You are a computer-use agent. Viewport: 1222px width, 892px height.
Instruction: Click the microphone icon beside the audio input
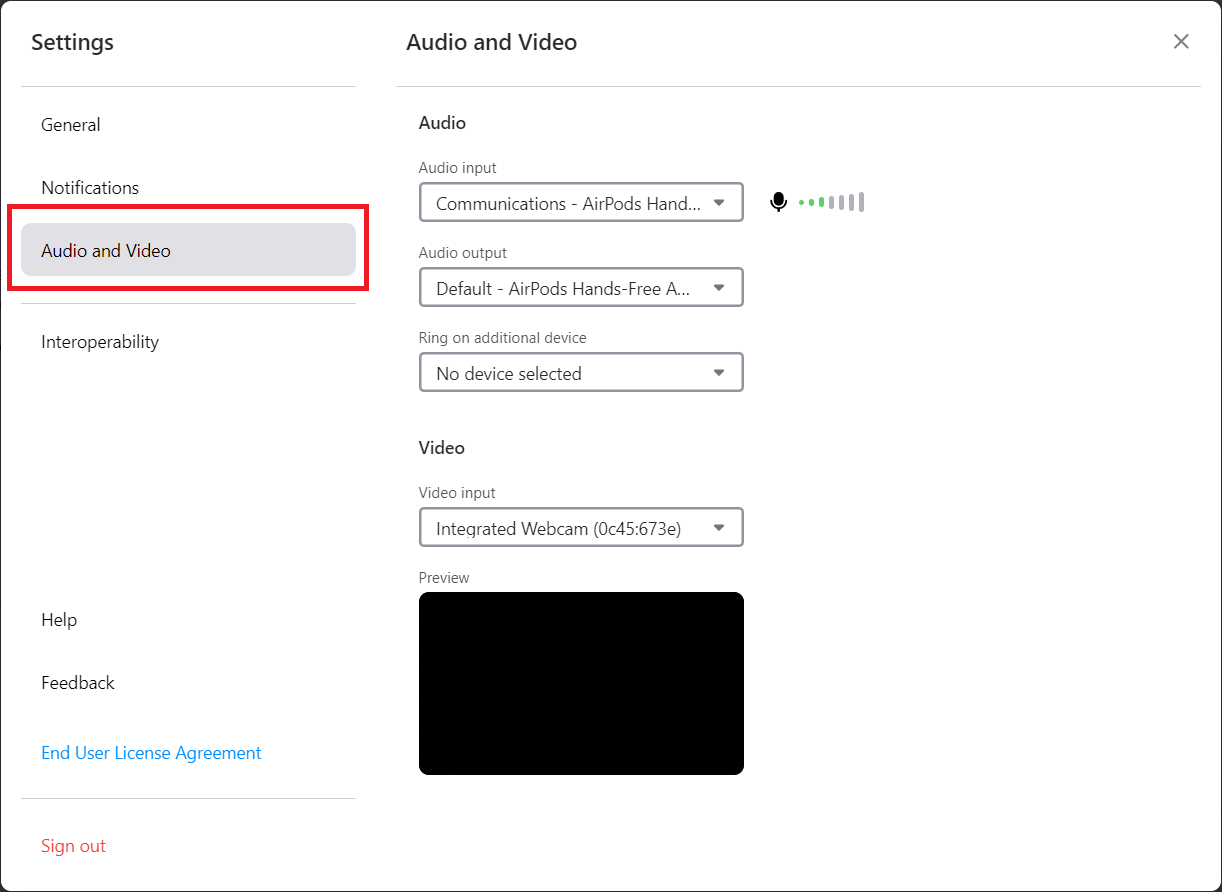[779, 202]
